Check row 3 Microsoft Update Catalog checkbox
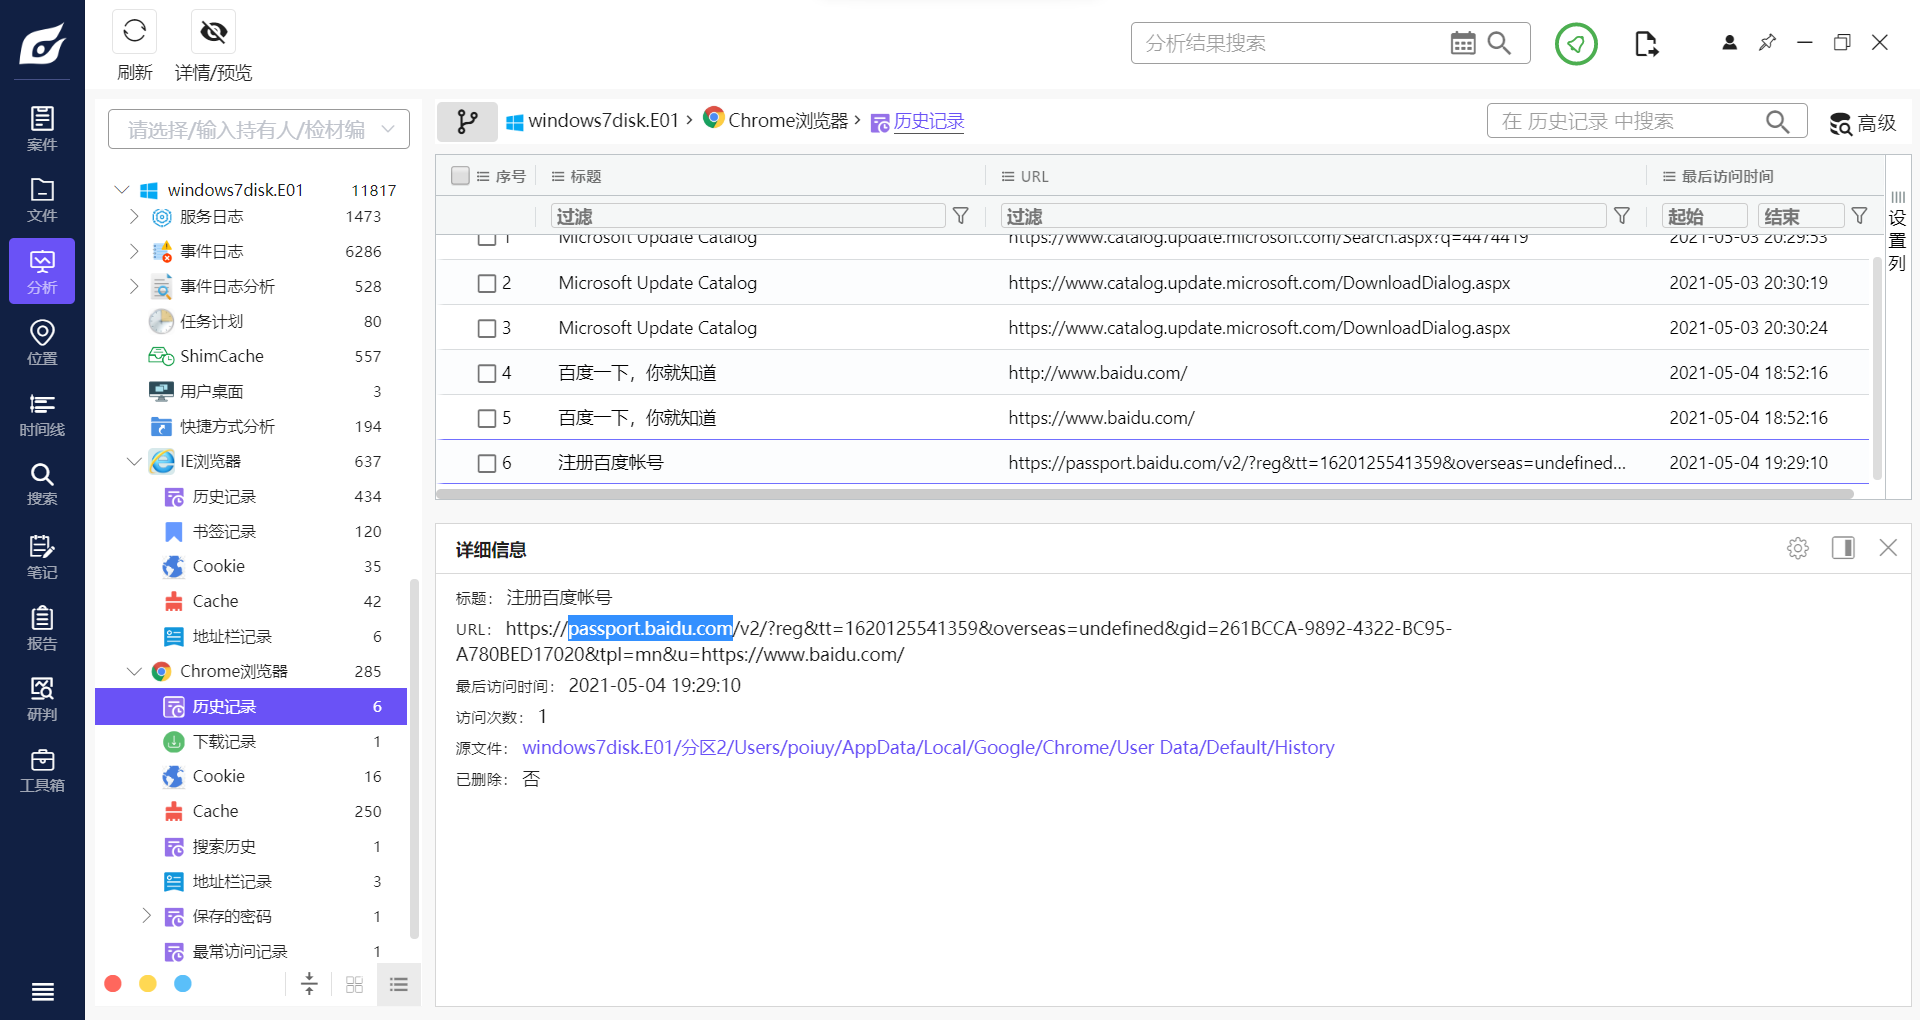 coord(487,328)
